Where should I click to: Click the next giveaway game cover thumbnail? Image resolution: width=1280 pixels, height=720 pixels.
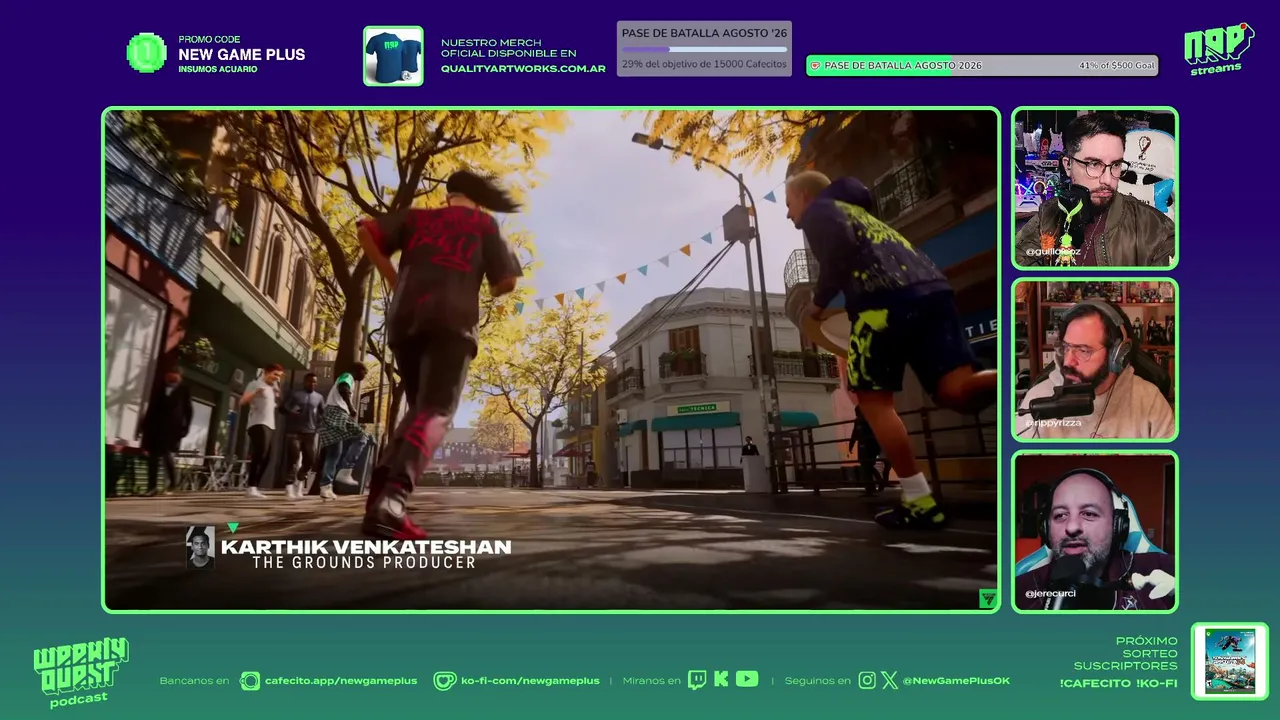coord(1230,661)
